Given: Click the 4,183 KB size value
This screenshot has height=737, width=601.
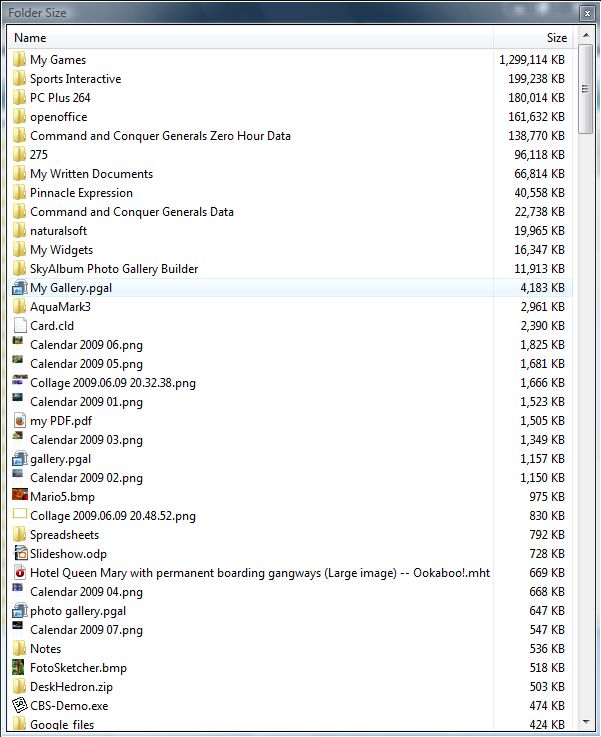Looking at the screenshot, I should click(542, 288).
